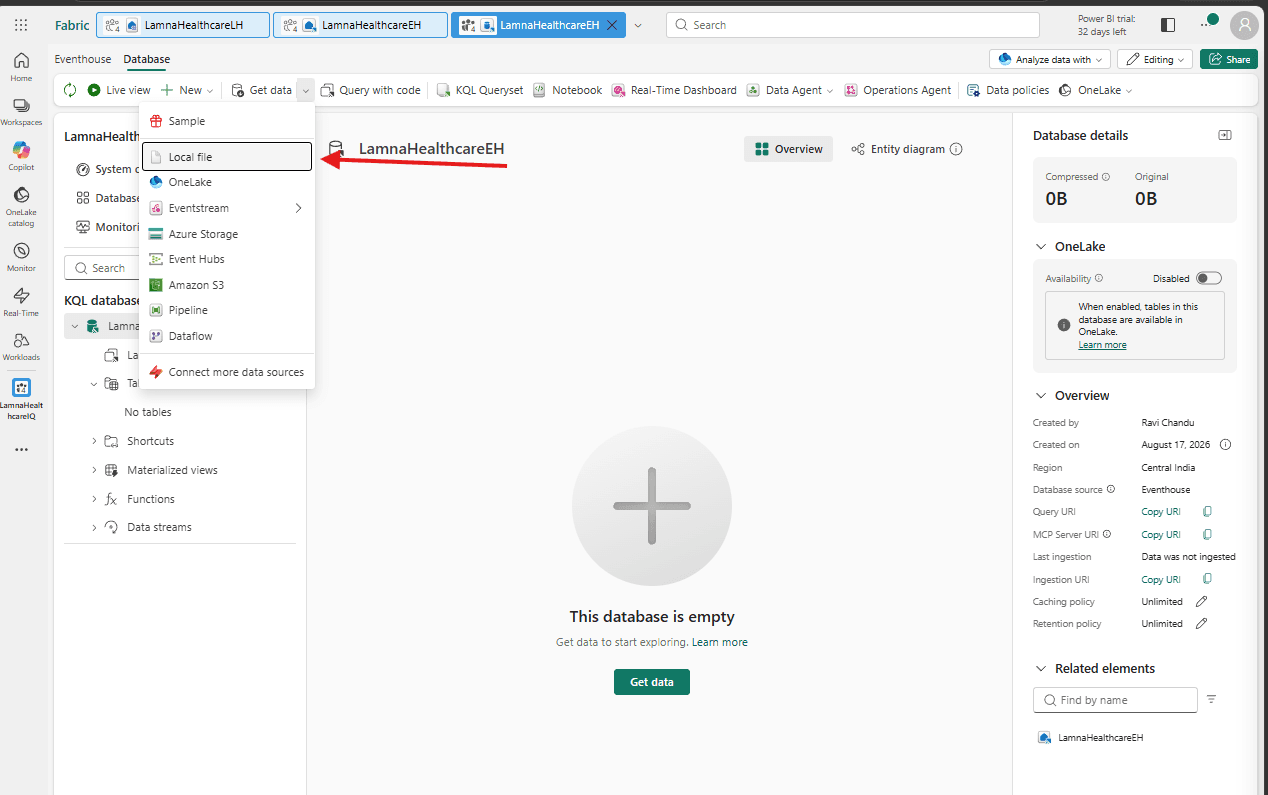Collapse the Get data dropdown arrow

[305, 90]
